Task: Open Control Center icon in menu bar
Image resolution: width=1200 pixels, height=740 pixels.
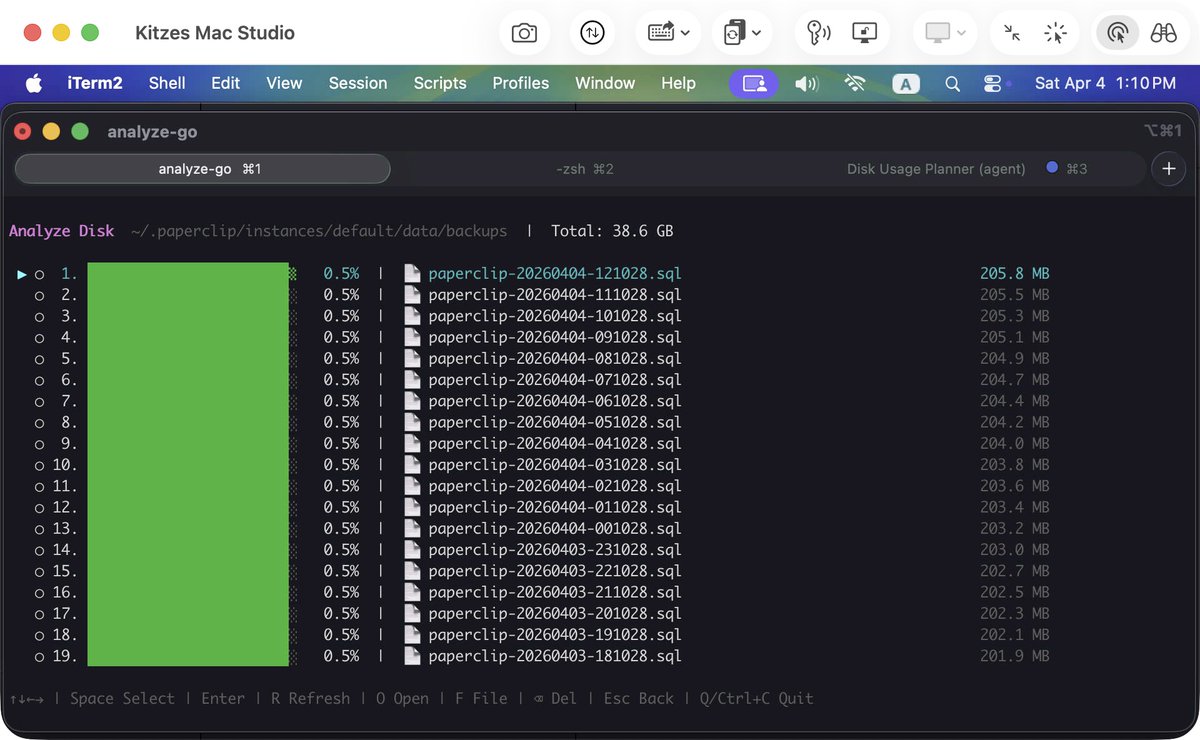Action: (993, 84)
